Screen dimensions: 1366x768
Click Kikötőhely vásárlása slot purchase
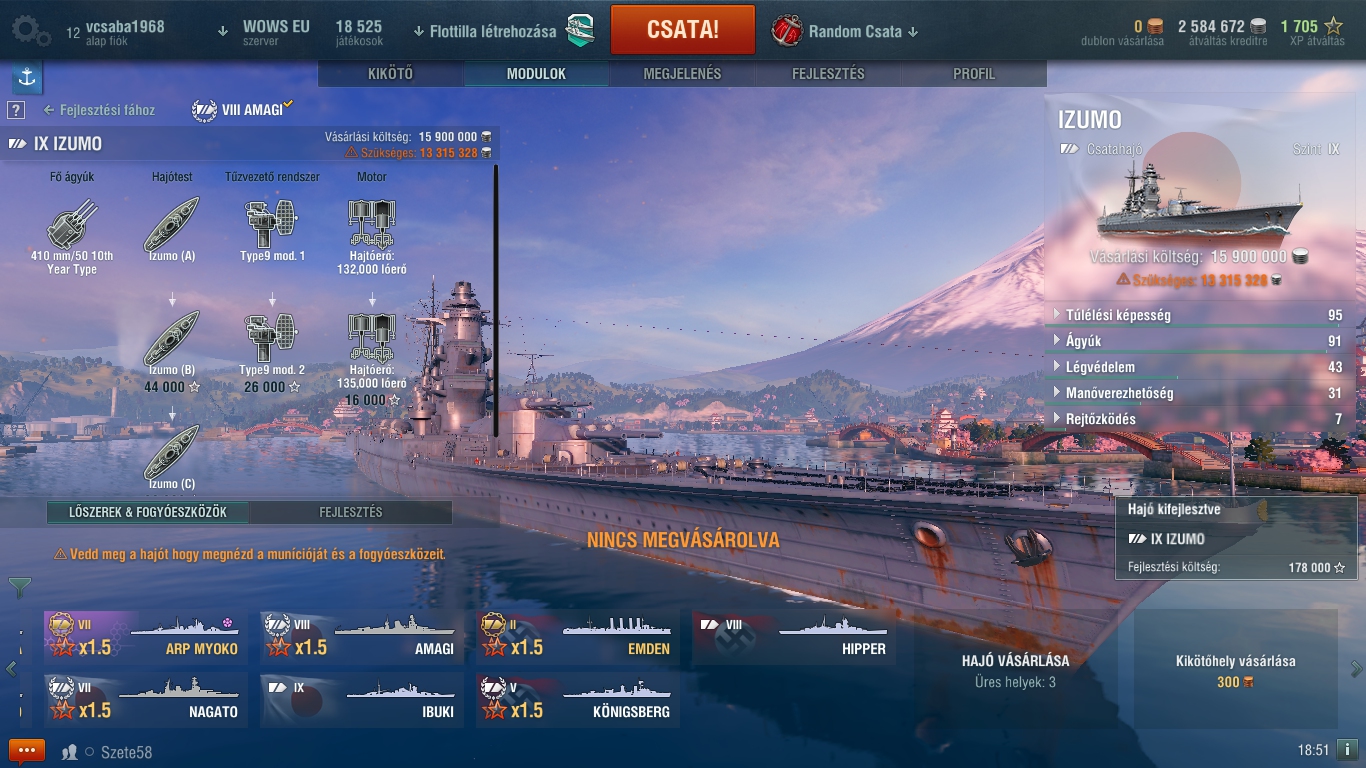click(1236, 671)
